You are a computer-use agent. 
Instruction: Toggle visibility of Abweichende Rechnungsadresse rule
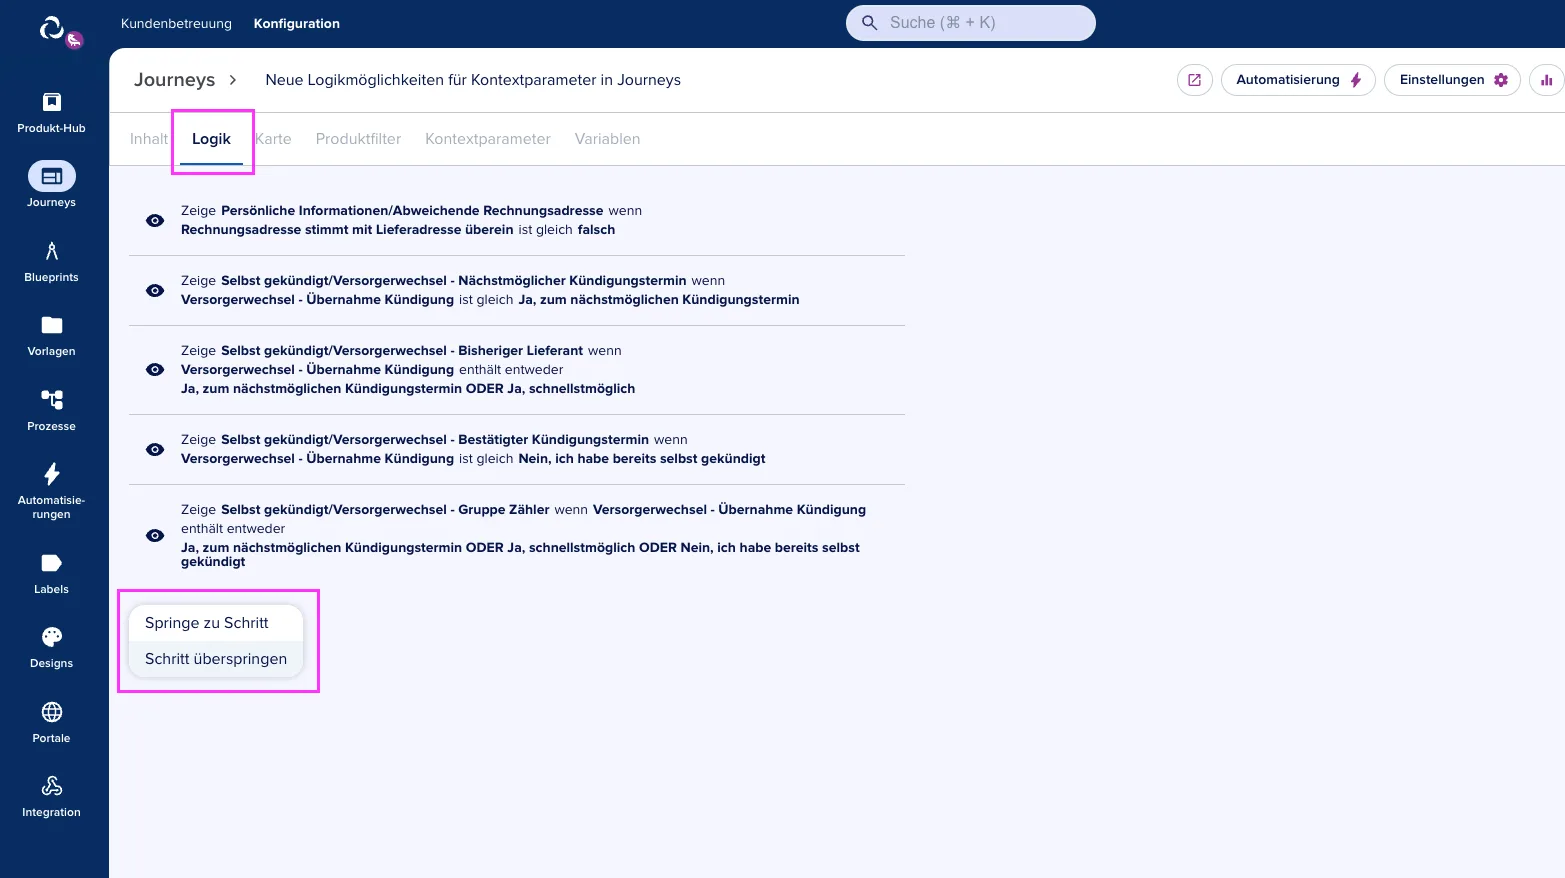(155, 220)
